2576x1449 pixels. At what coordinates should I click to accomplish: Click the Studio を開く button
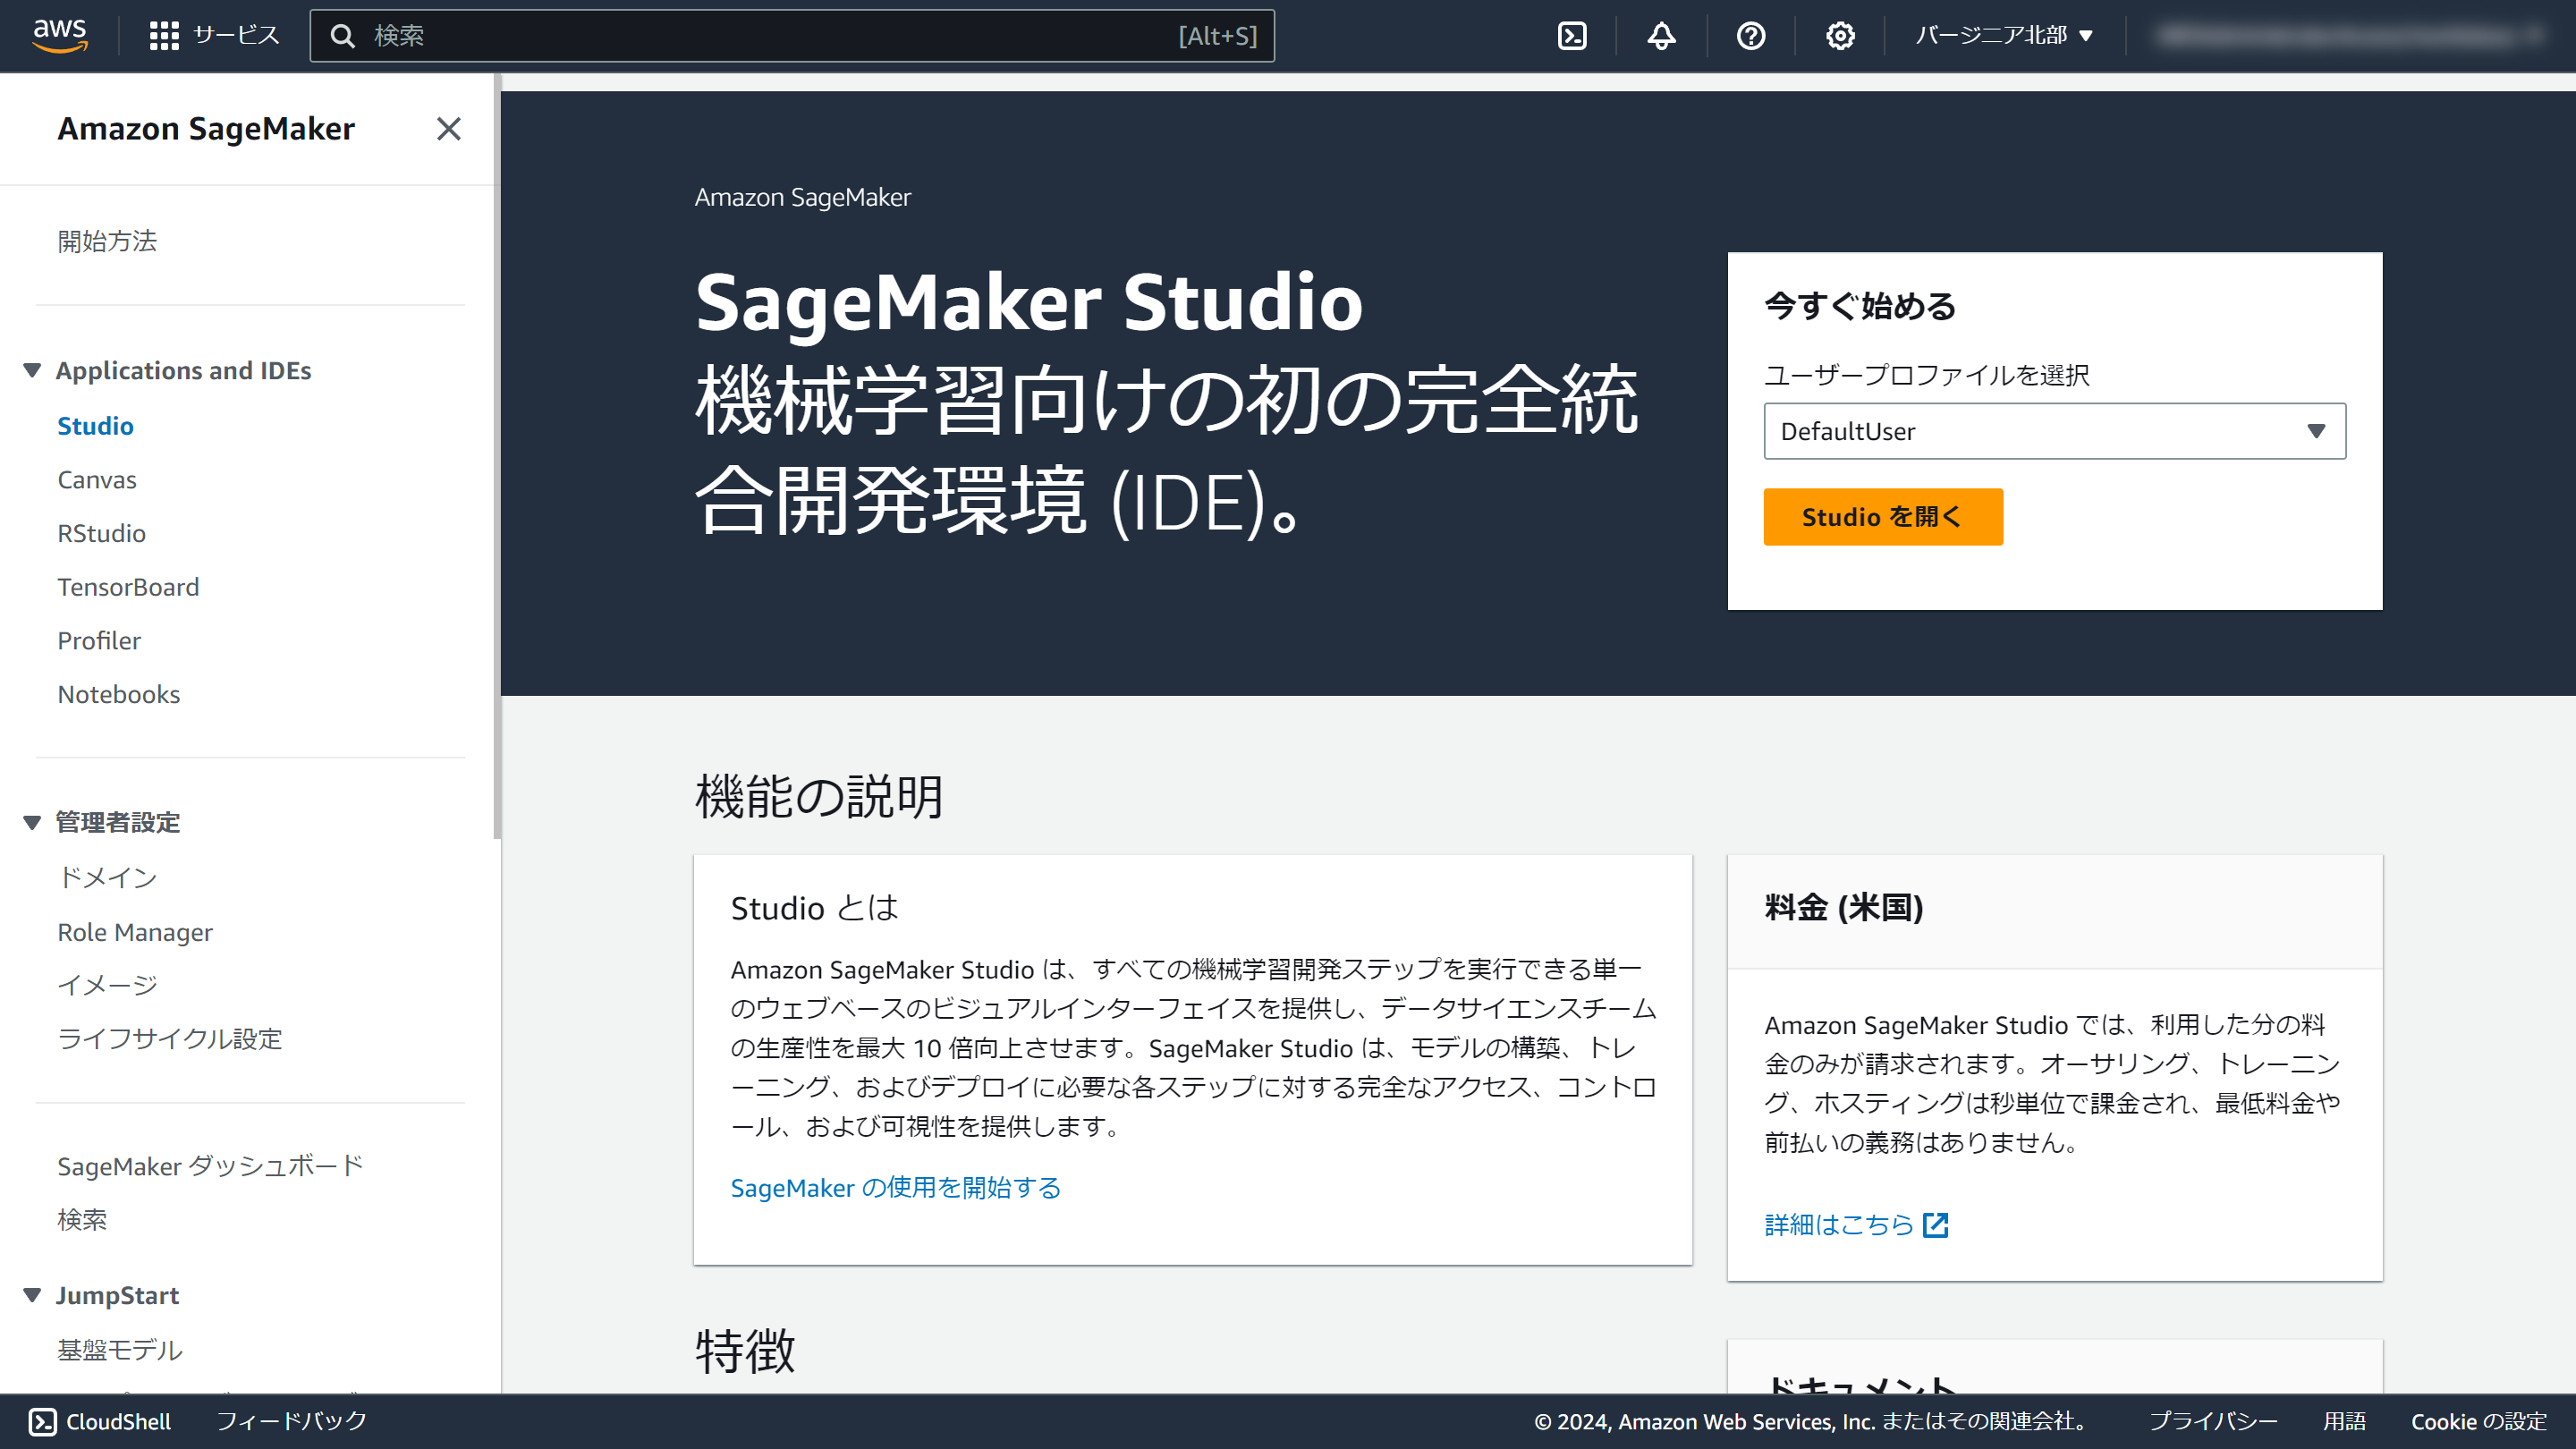[x=1883, y=517]
